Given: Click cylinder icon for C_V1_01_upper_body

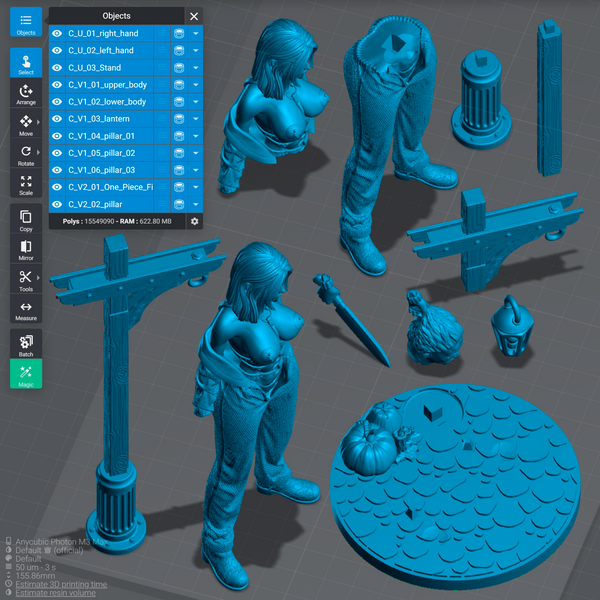Looking at the screenshot, I should coord(179,85).
